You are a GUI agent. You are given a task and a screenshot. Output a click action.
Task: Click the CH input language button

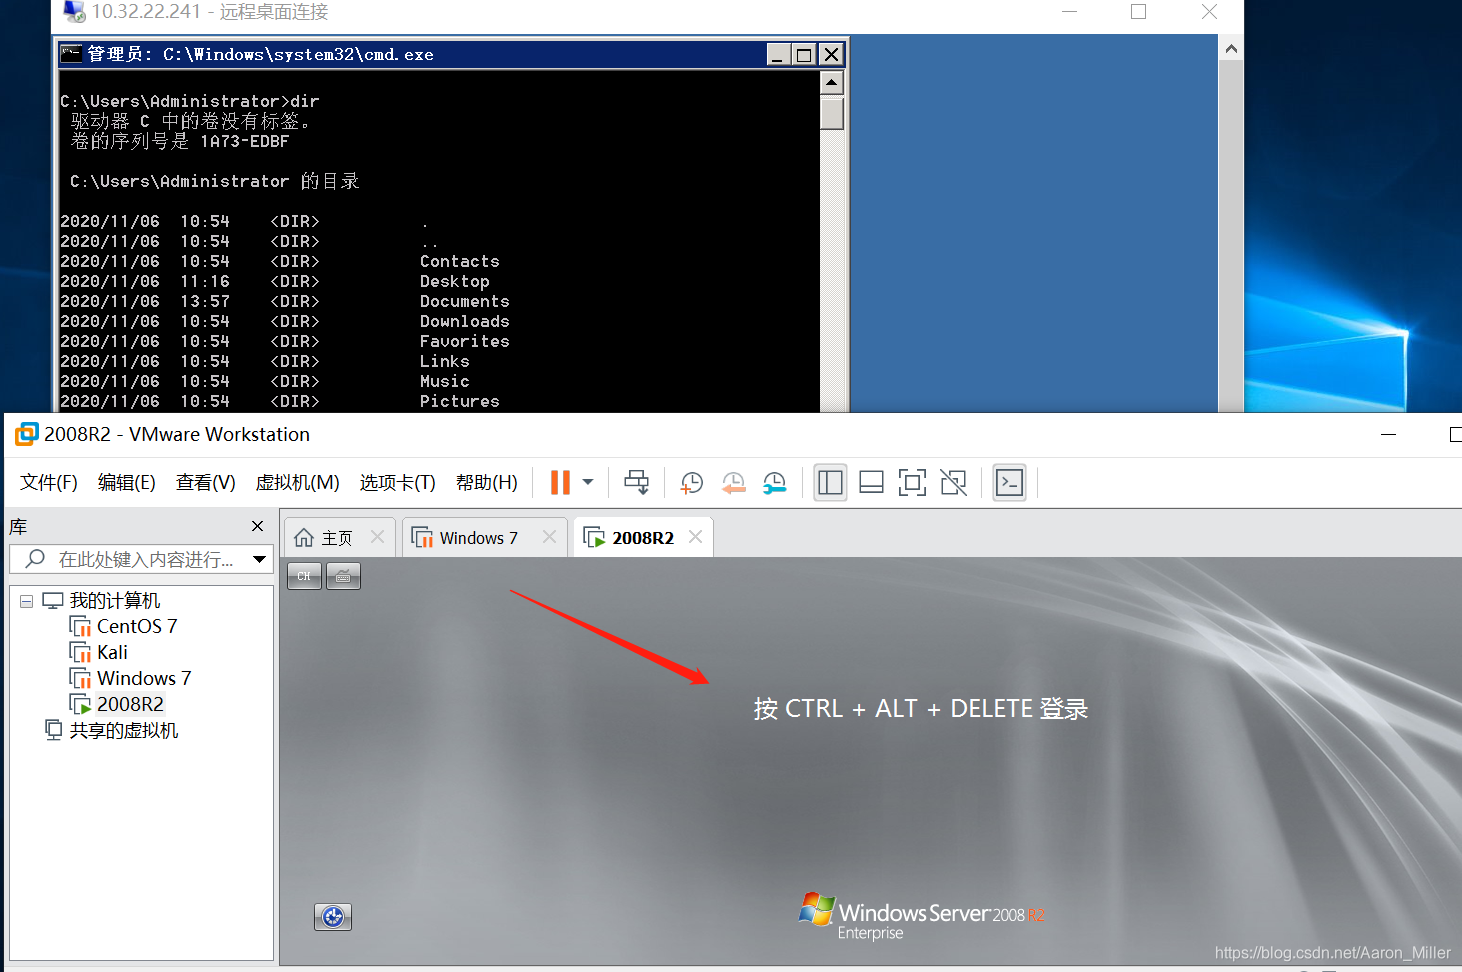pyautogui.click(x=304, y=576)
